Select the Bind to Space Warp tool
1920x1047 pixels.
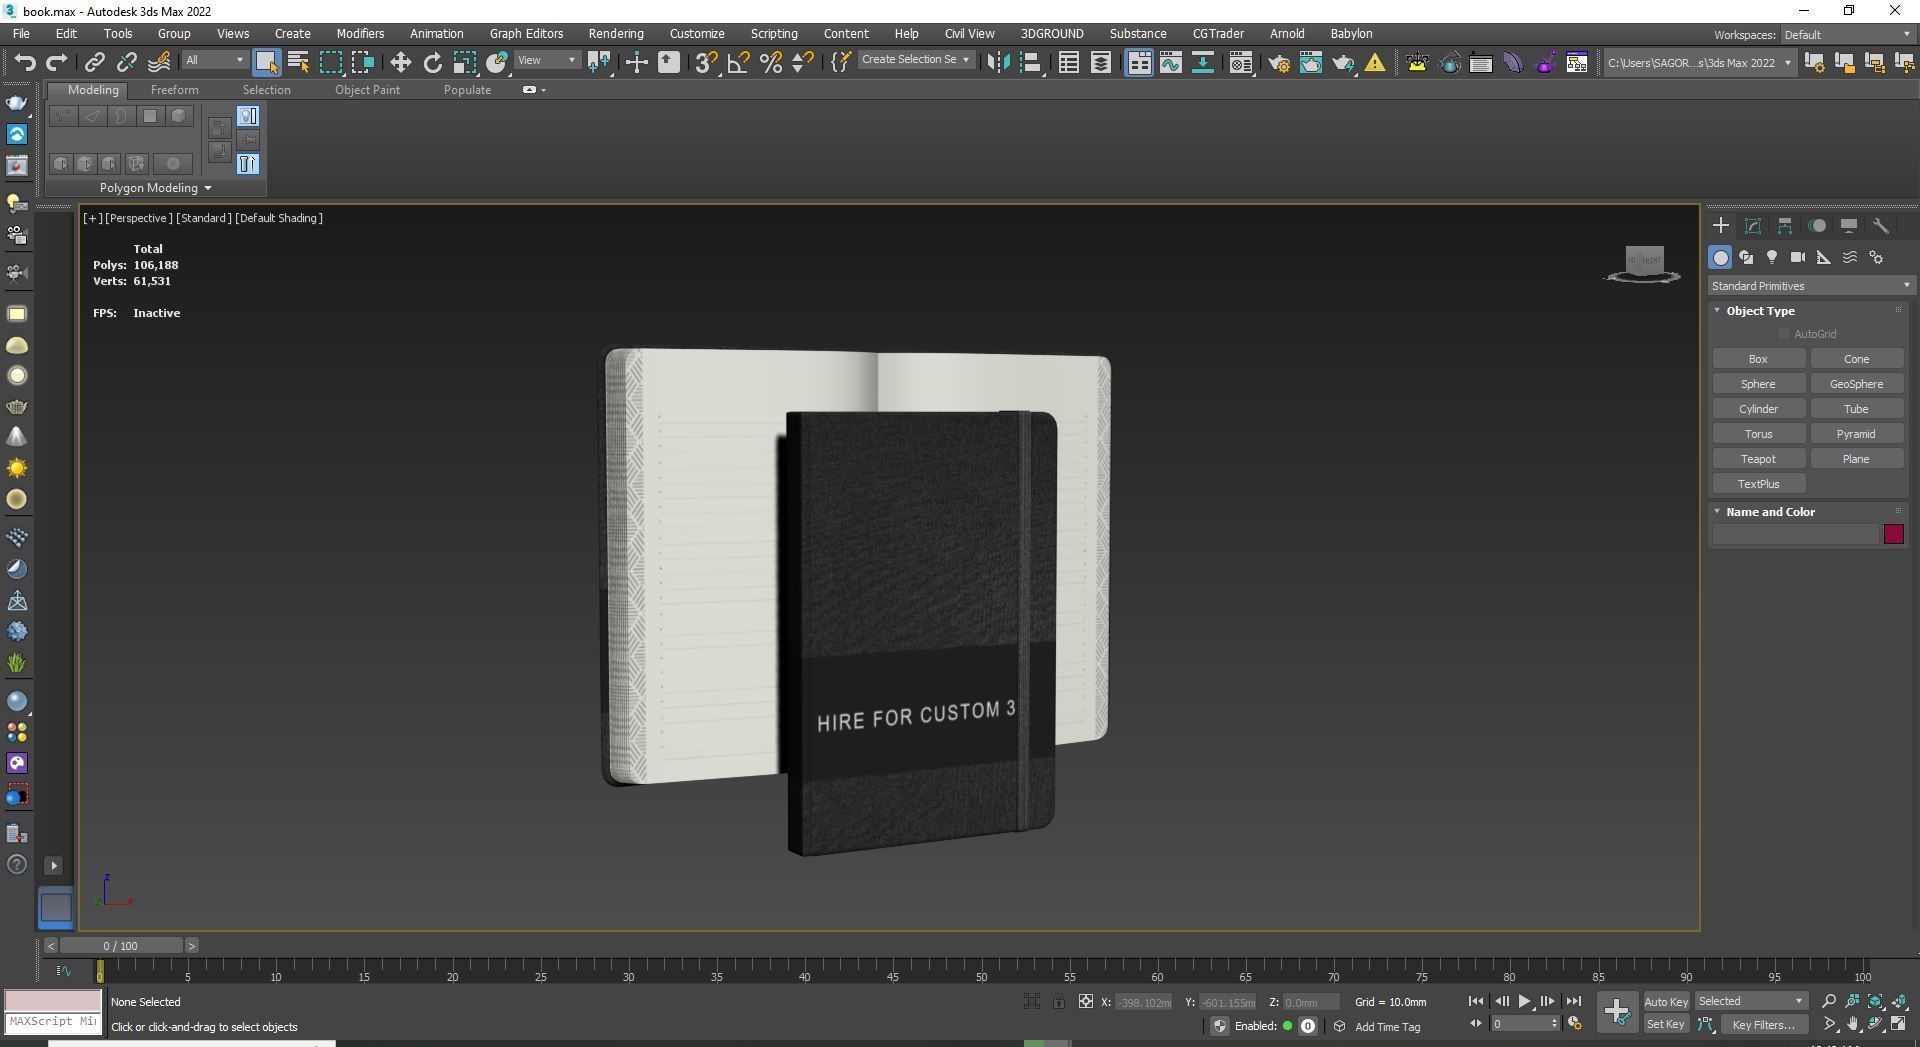click(159, 62)
